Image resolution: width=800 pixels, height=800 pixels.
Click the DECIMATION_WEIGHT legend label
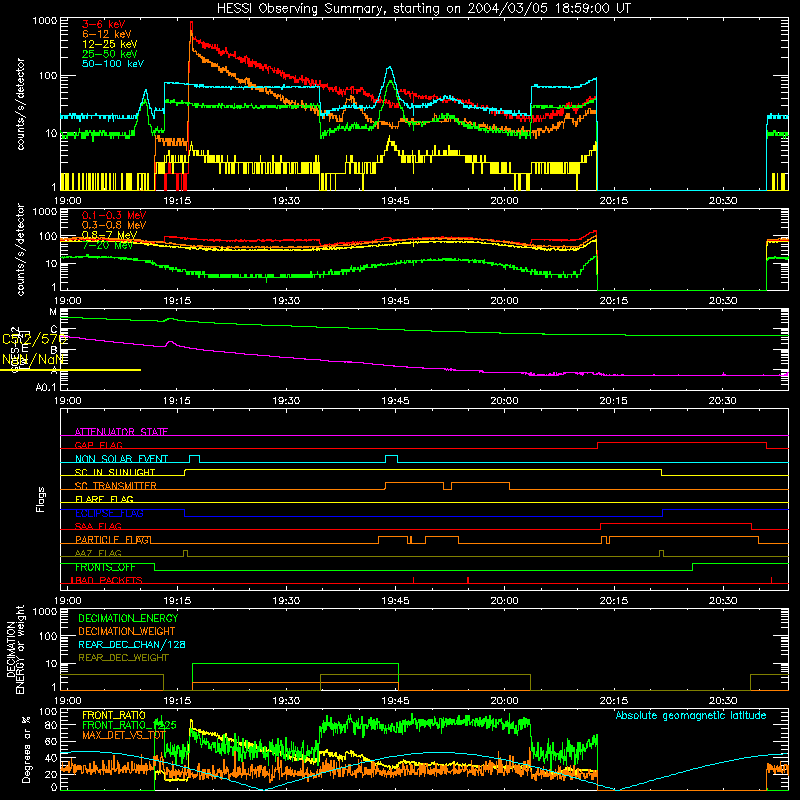tap(127, 632)
